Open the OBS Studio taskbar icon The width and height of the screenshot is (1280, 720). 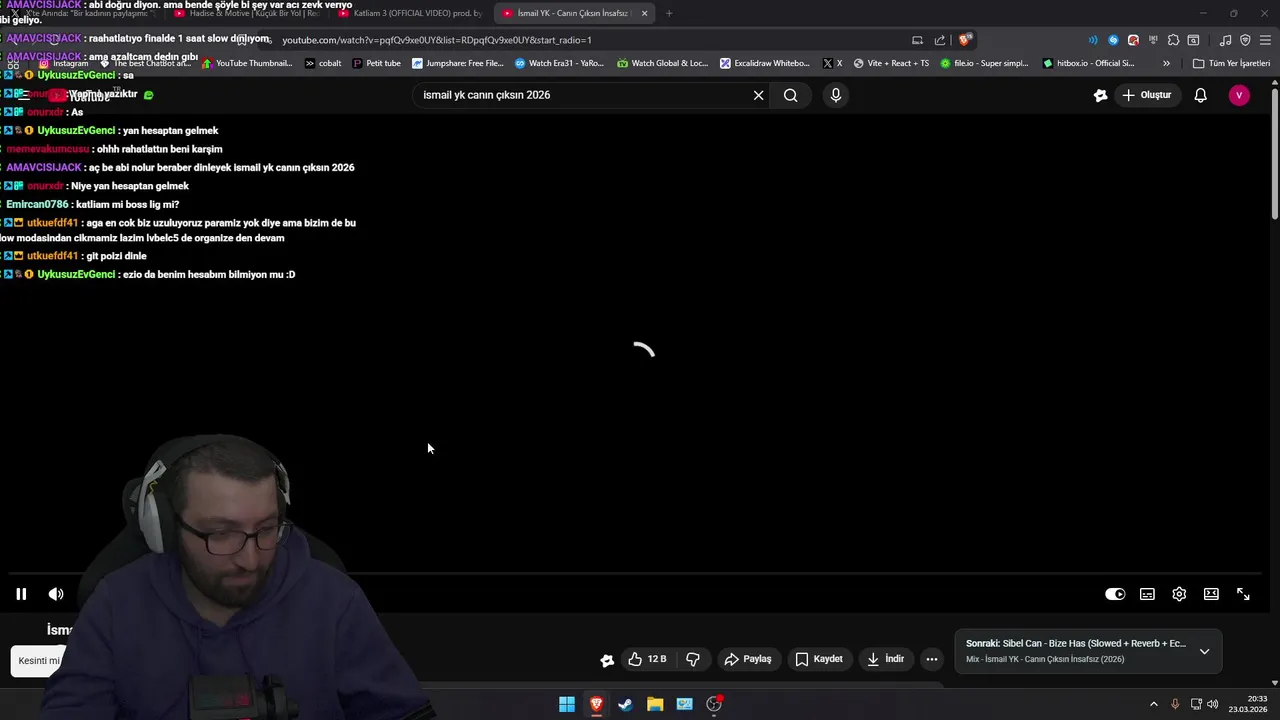(714, 704)
